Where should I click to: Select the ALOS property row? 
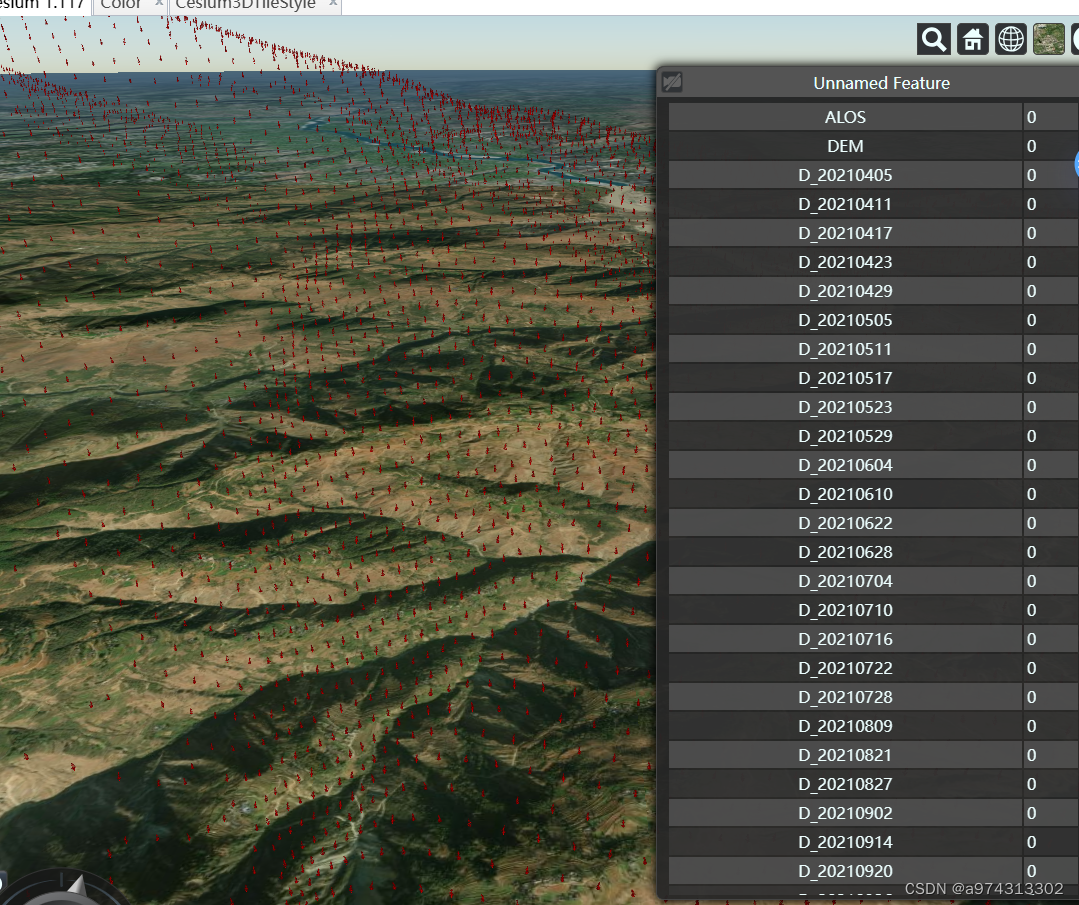point(873,117)
